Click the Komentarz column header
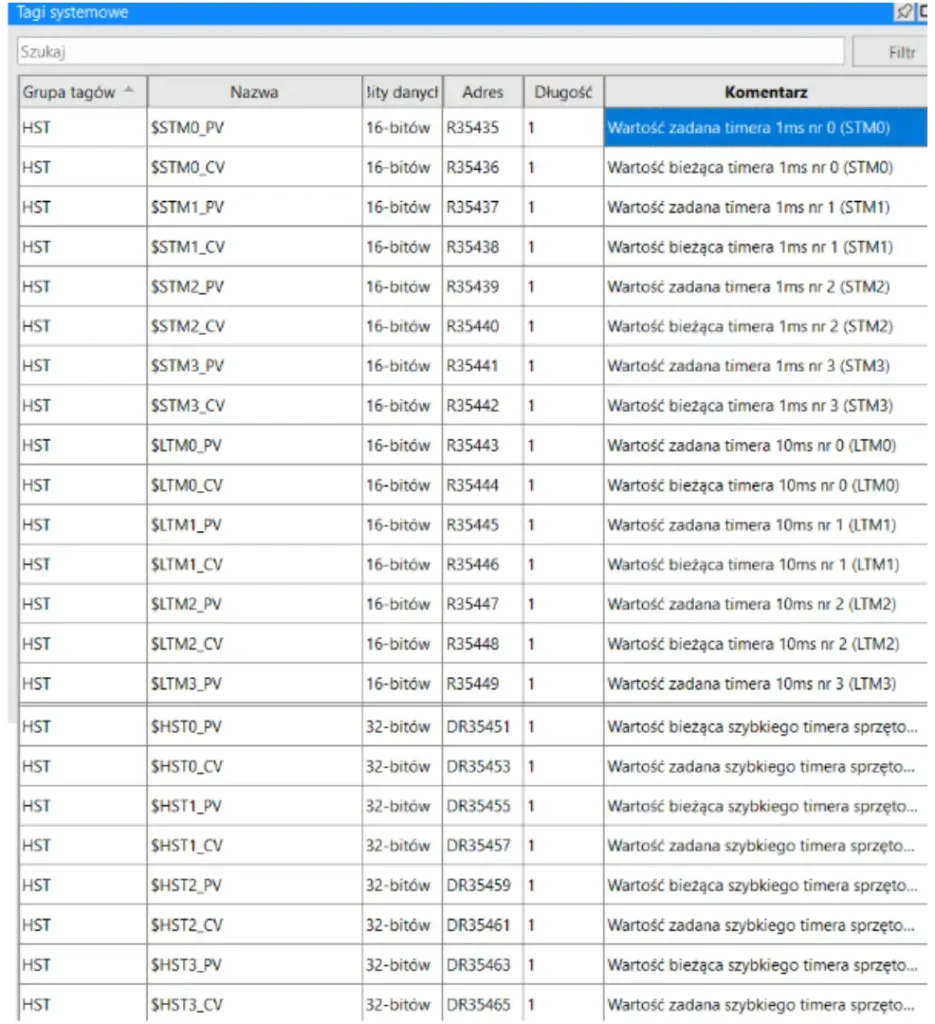935x1024 pixels. tap(766, 92)
